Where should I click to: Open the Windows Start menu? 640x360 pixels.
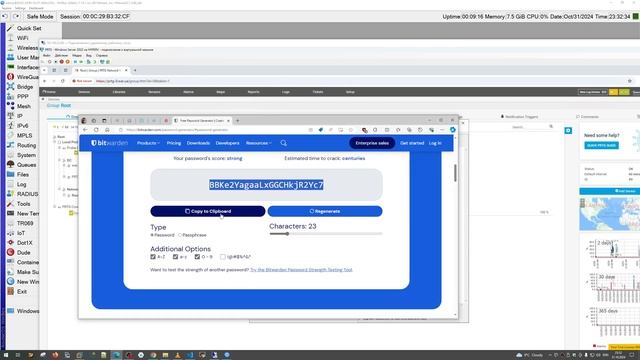click(x=6, y=355)
